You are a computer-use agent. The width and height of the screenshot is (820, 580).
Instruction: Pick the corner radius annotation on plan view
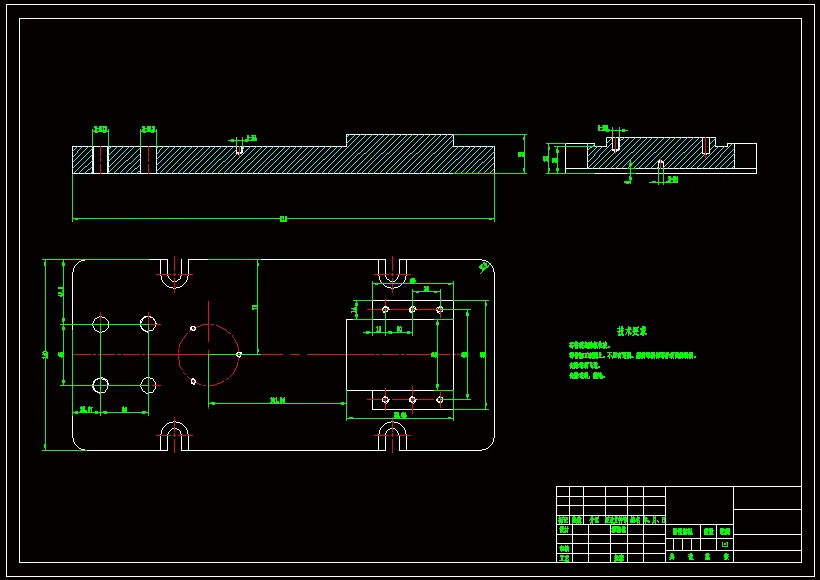coord(483,267)
